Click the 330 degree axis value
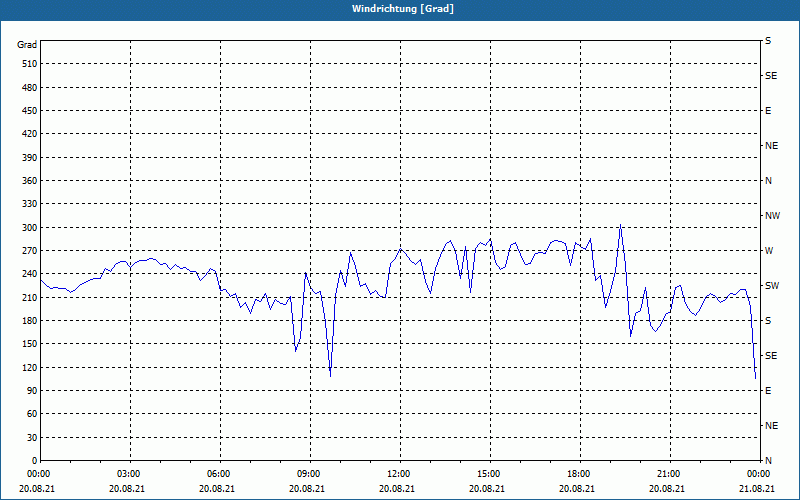This screenshot has height=500, width=800. (x=29, y=204)
